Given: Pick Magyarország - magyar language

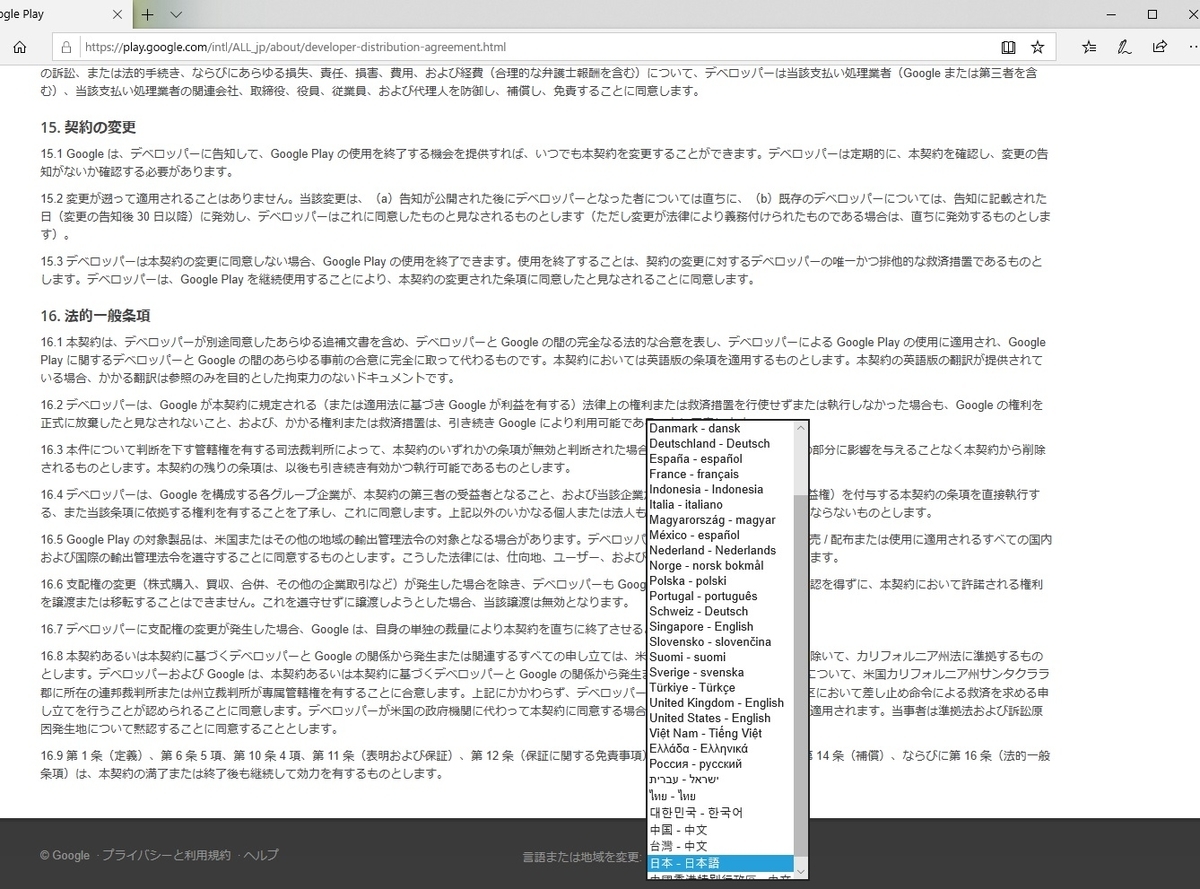Looking at the screenshot, I should (720, 520).
